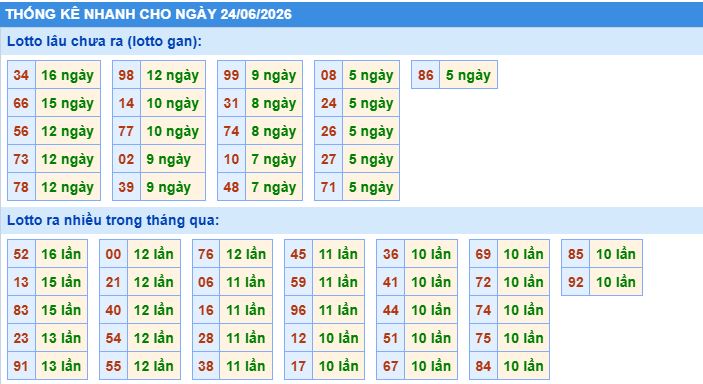Click lotto number 34 in gan table
703x384 pixels.
(x=21, y=75)
